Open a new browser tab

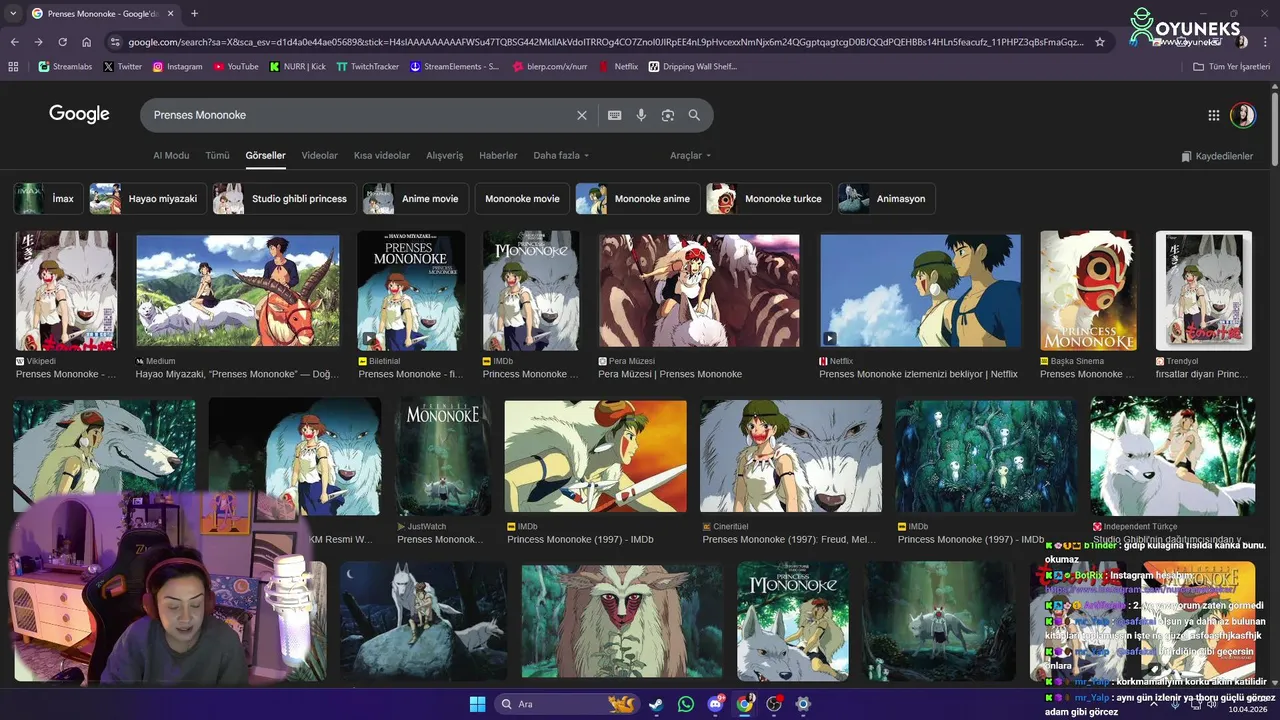[x=194, y=13]
